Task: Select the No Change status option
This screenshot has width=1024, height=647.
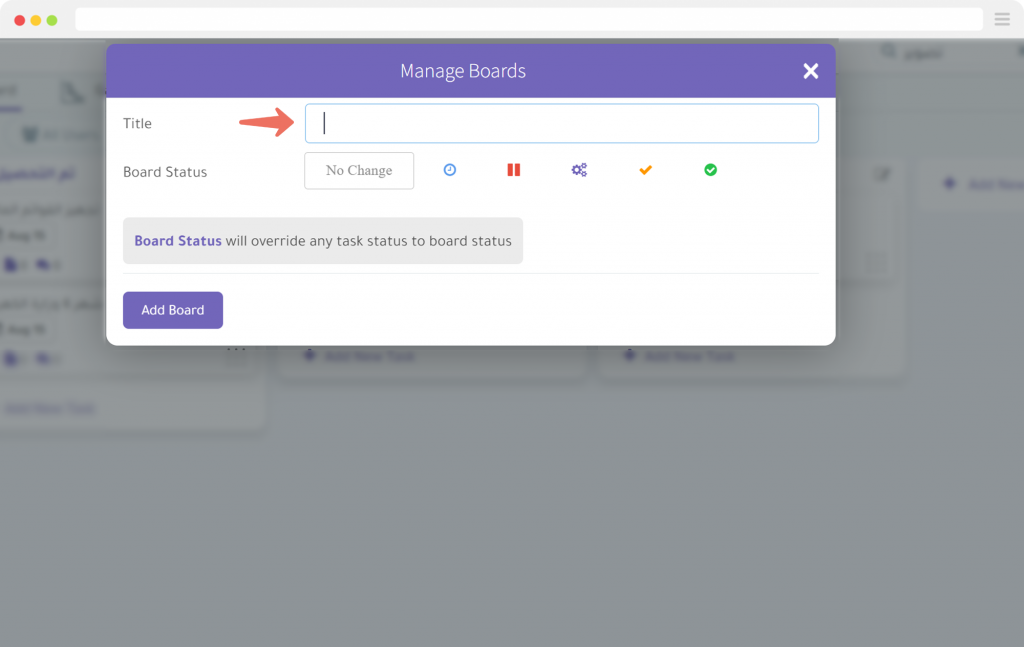Action: [358, 170]
